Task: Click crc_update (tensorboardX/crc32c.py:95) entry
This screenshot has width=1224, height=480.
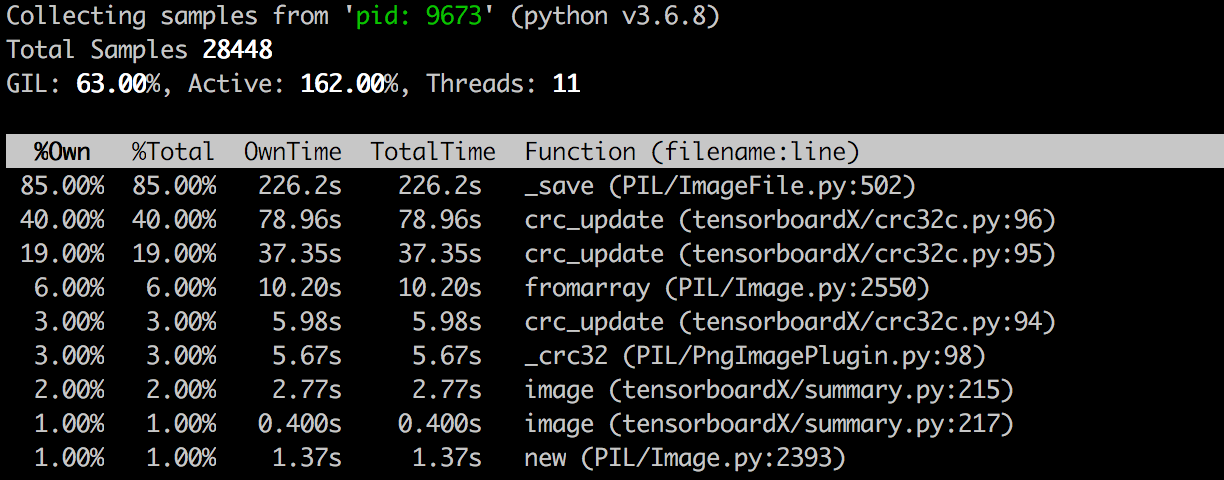Action: 790,254
